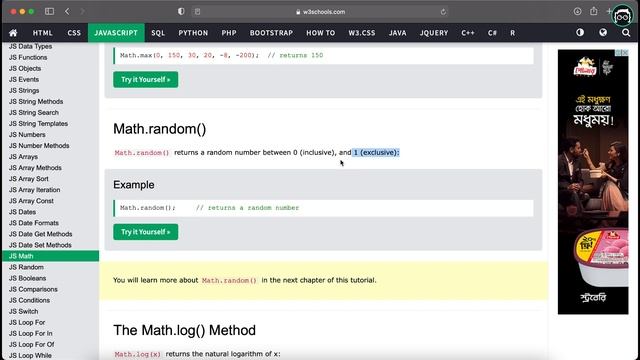Open the JQUERY tutorial tab

(434, 33)
